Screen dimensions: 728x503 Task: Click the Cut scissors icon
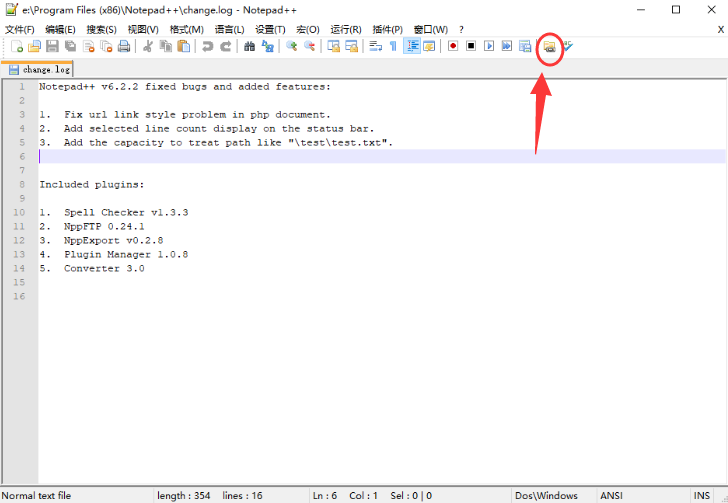tap(148, 46)
